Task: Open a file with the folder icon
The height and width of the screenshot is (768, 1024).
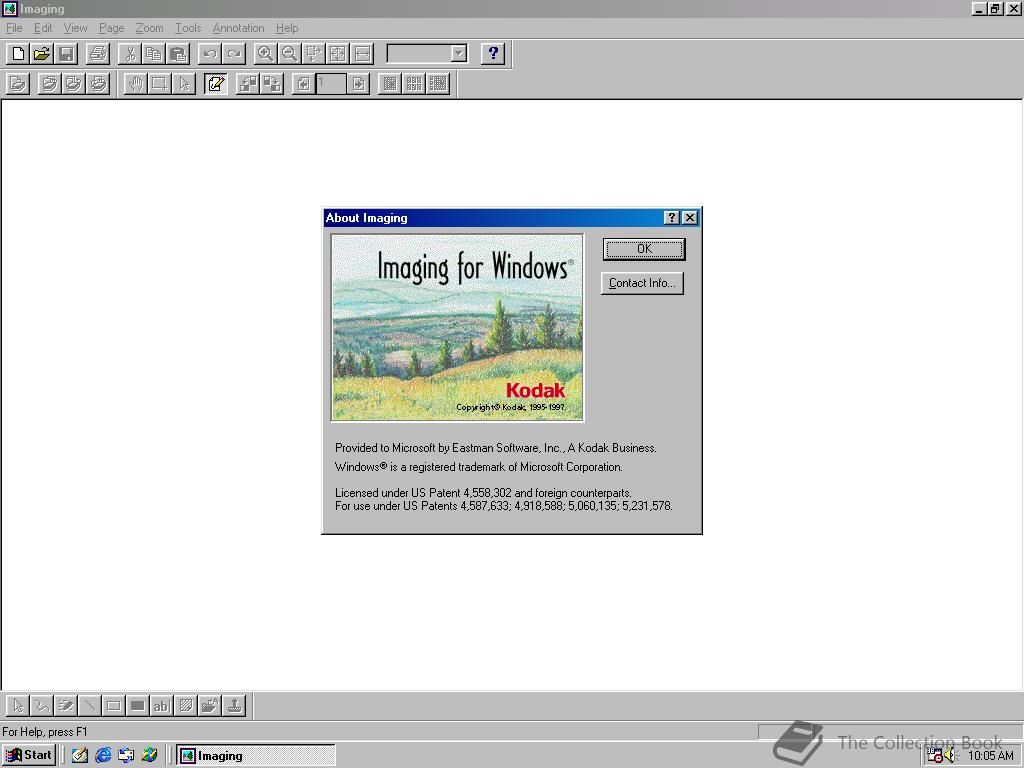Action: (42, 54)
